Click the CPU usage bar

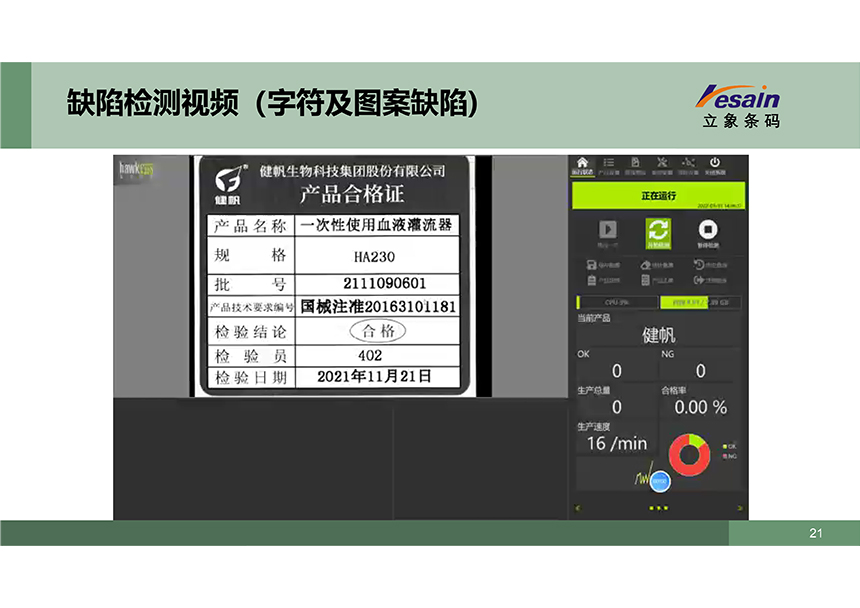pyautogui.click(x=617, y=302)
